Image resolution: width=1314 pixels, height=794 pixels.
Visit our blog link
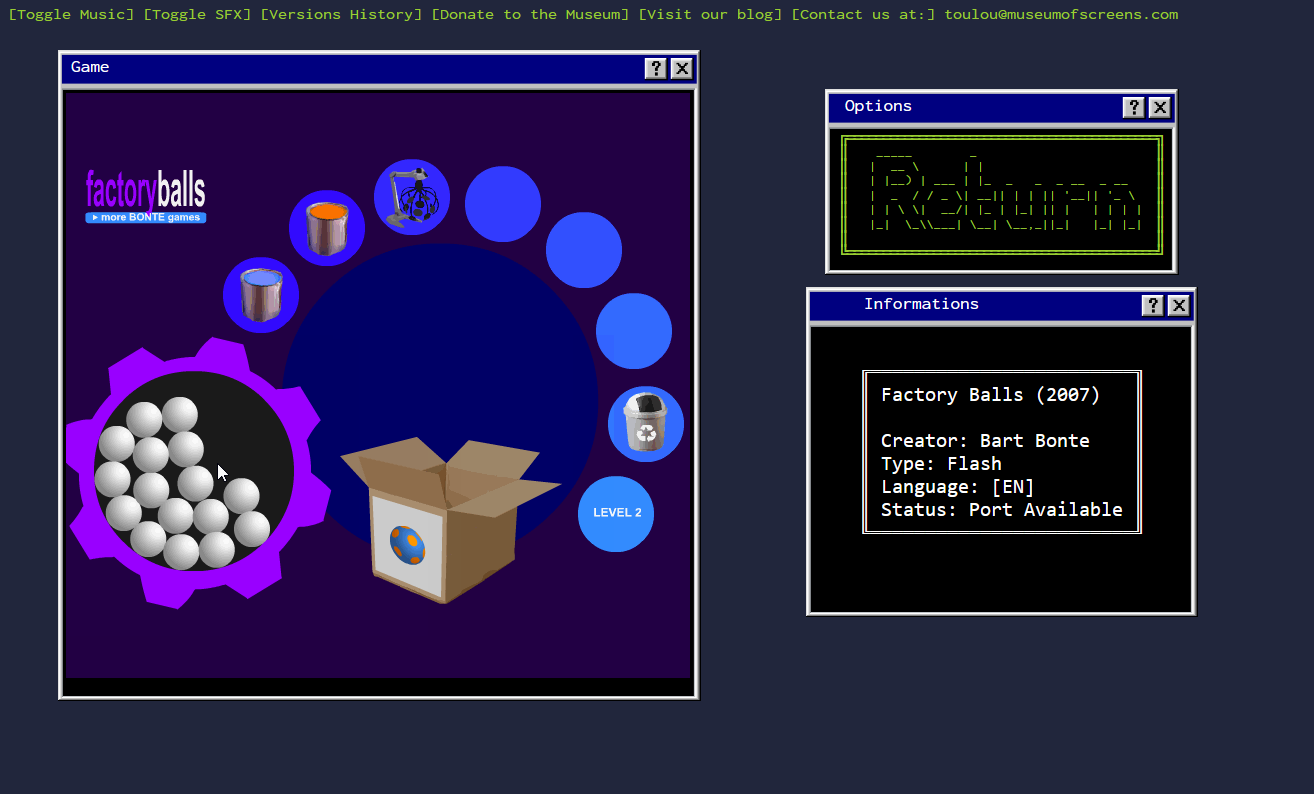710,15
